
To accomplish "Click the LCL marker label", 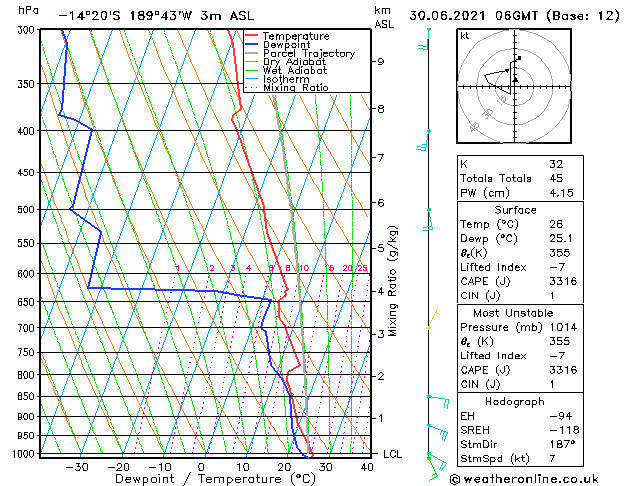I will click(392, 454).
